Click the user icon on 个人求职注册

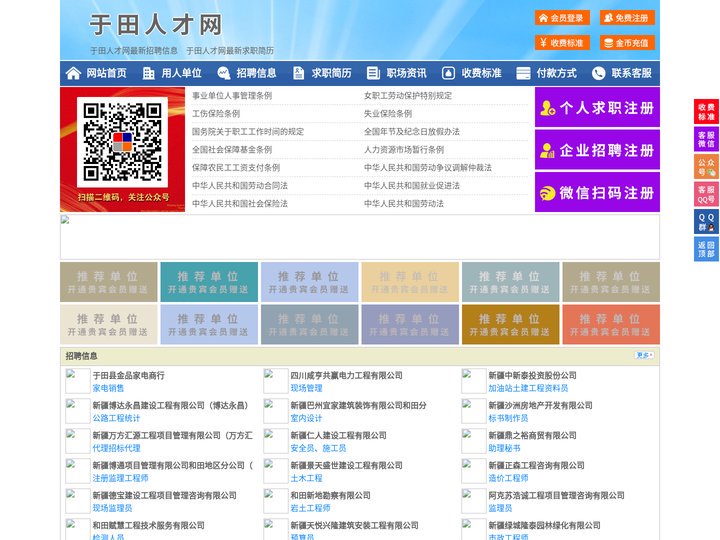(x=548, y=108)
